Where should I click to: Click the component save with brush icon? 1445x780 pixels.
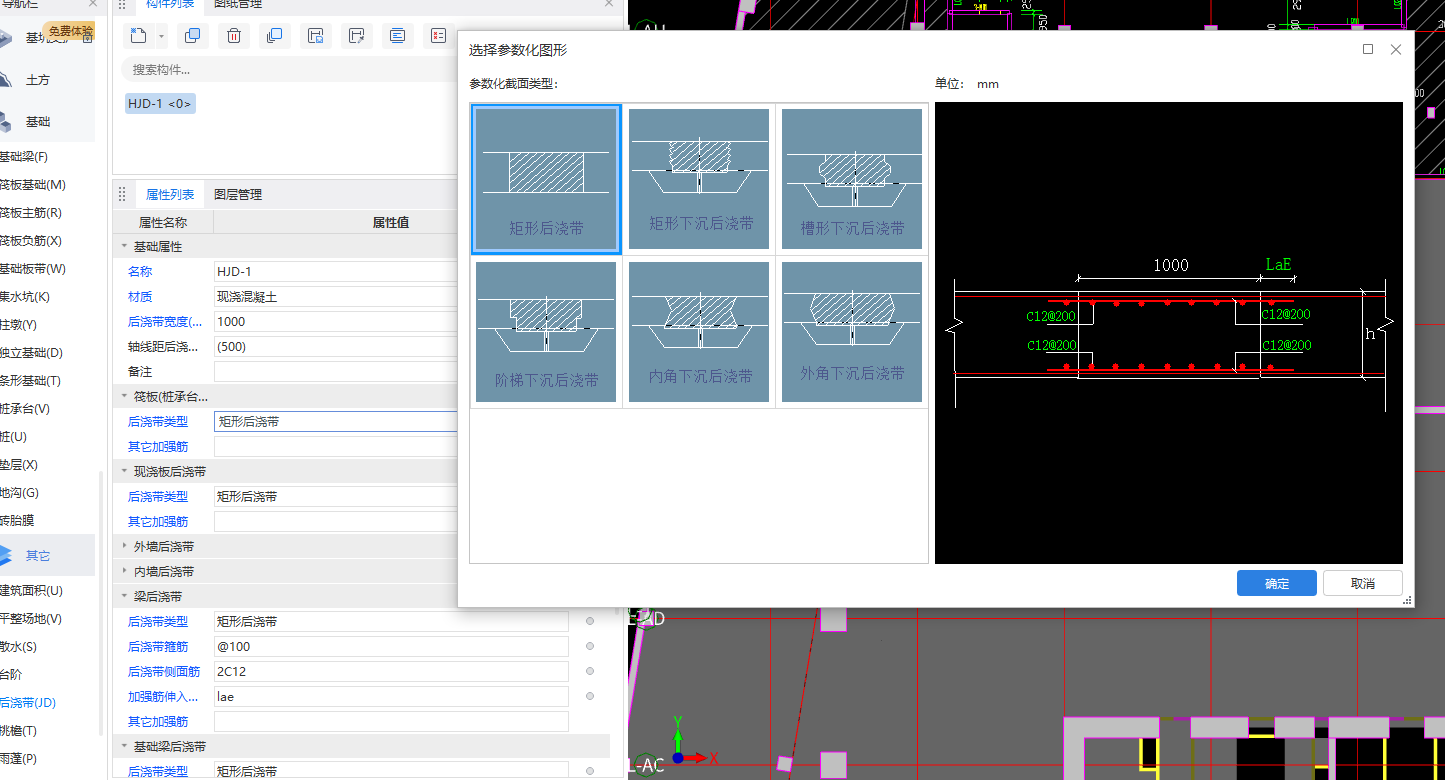(x=356, y=36)
